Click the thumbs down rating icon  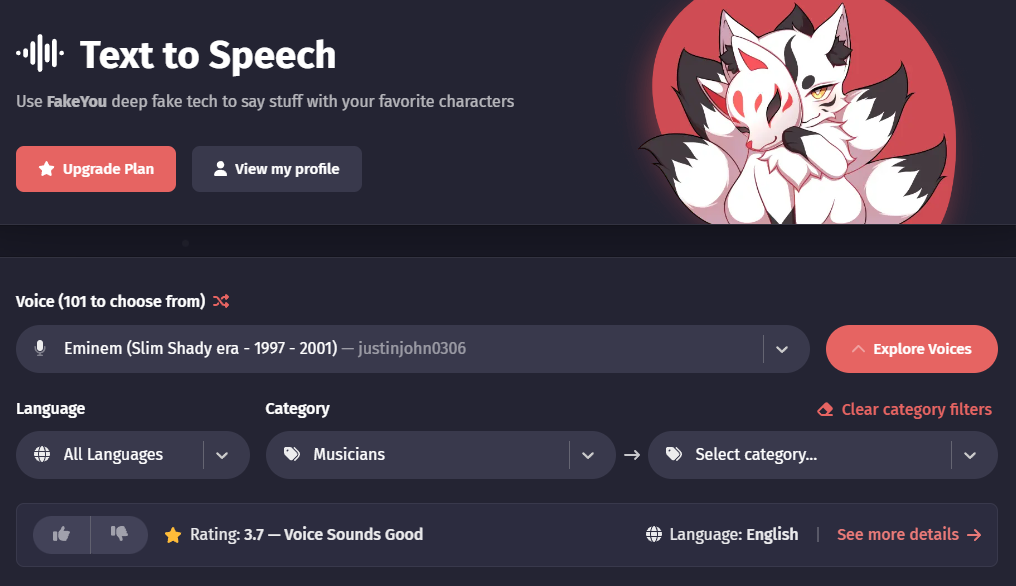pyautogui.click(x=119, y=533)
